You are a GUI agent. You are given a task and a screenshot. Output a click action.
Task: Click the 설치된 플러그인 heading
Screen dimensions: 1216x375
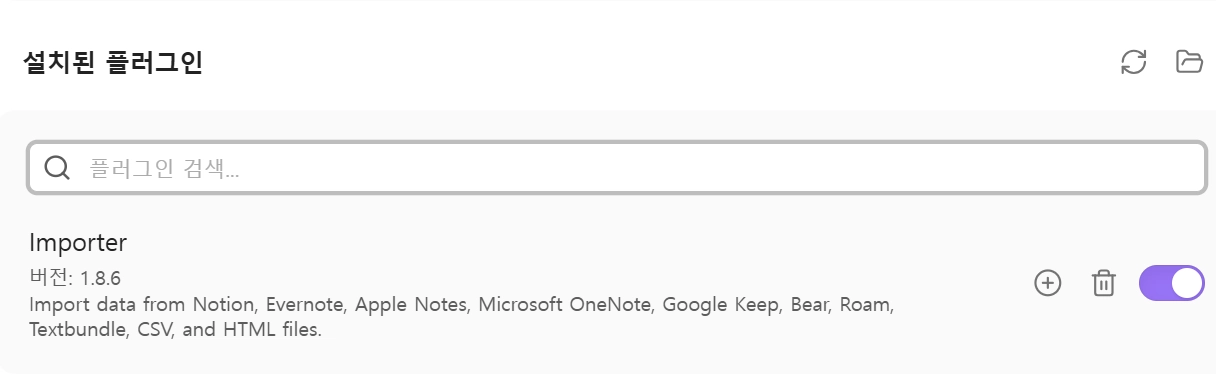[113, 63]
